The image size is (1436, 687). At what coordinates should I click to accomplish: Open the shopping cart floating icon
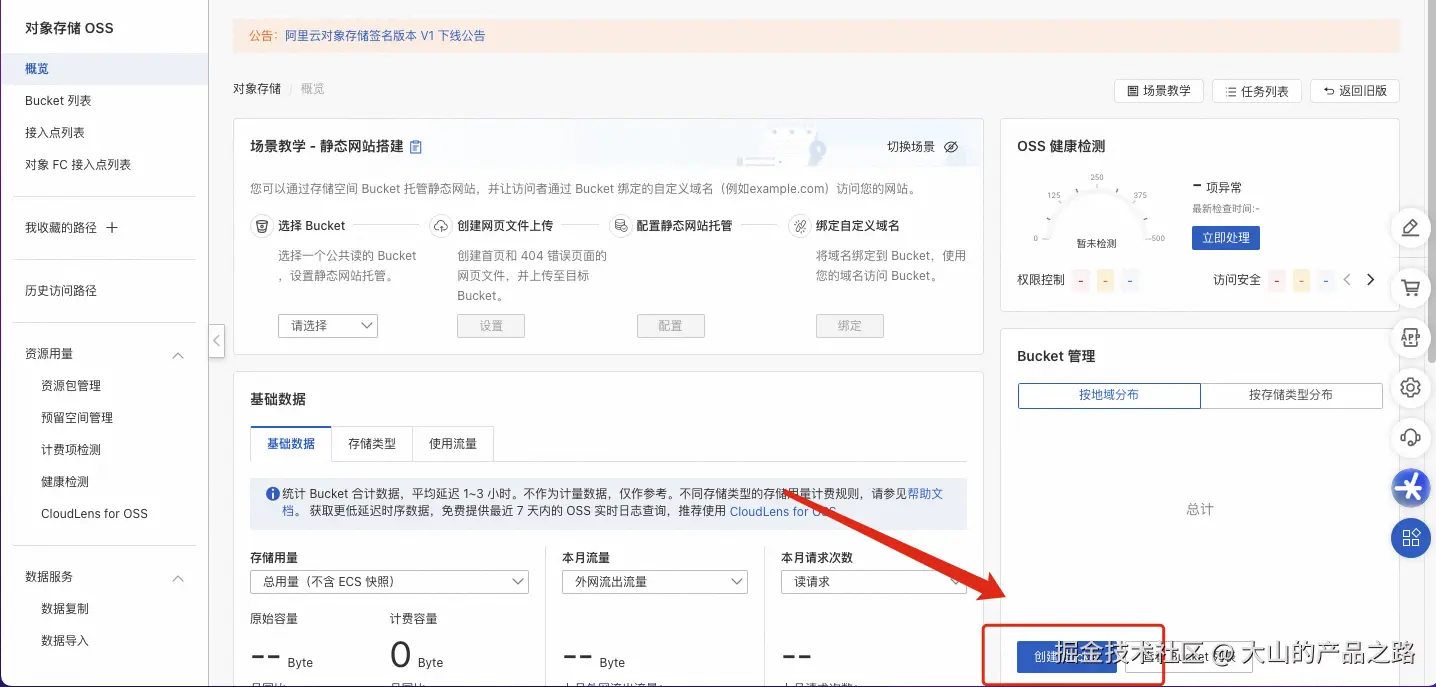1411,288
